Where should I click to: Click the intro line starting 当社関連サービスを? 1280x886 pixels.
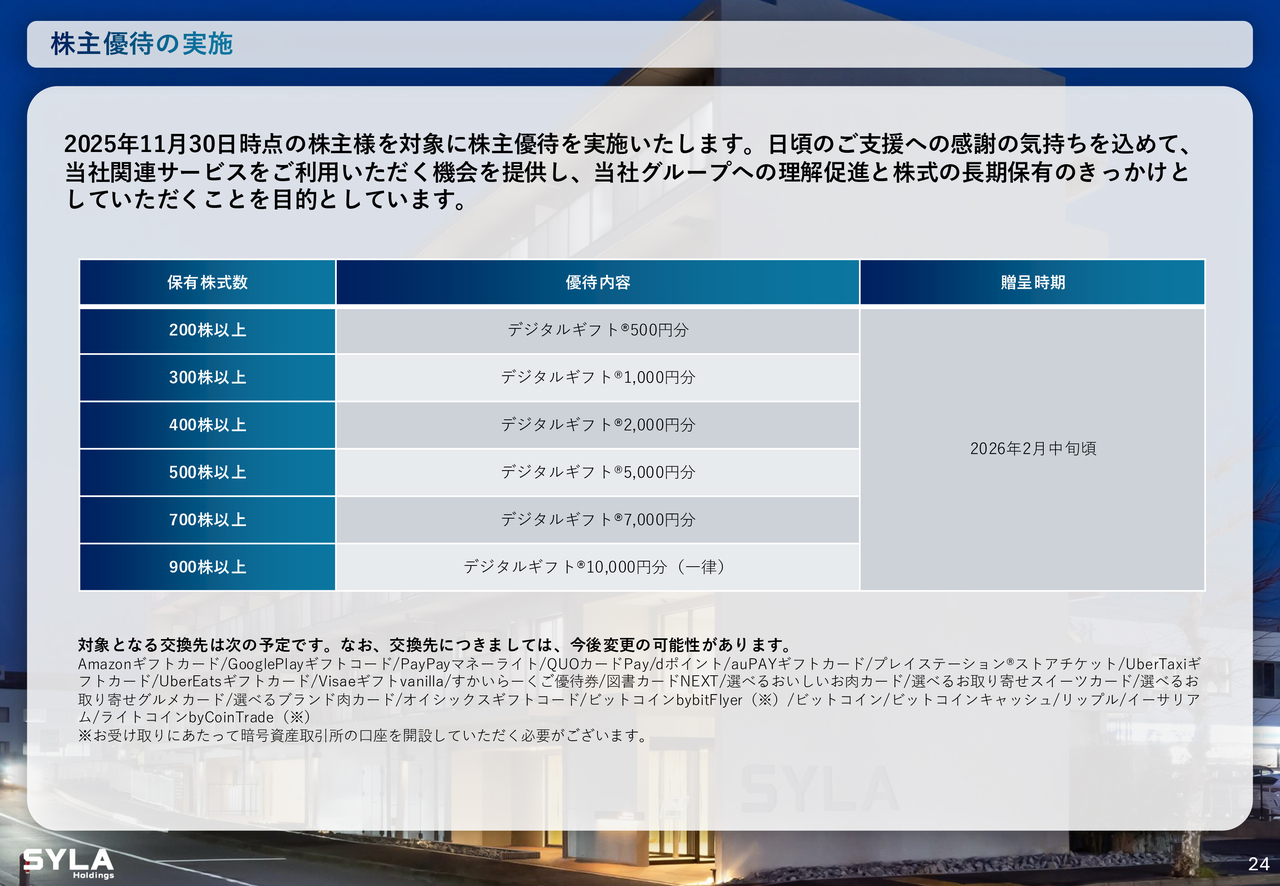tap(626, 172)
